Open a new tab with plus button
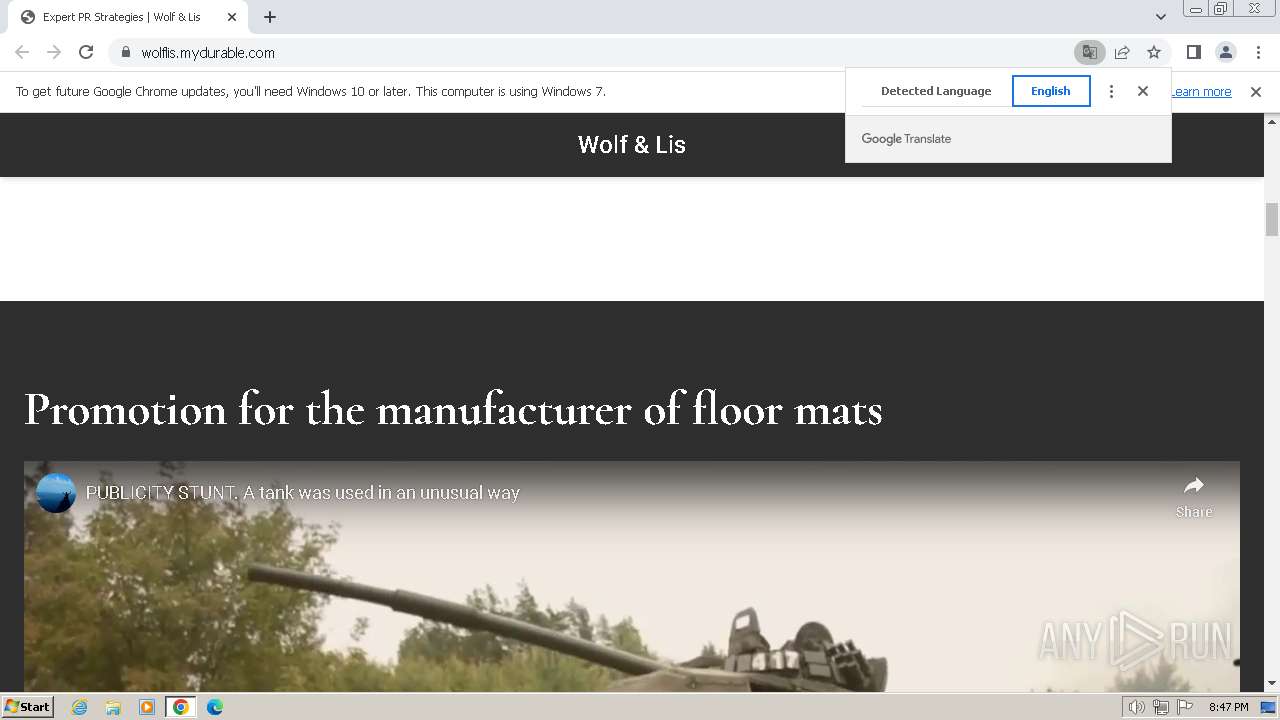Viewport: 1280px width, 720px height. tap(270, 17)
